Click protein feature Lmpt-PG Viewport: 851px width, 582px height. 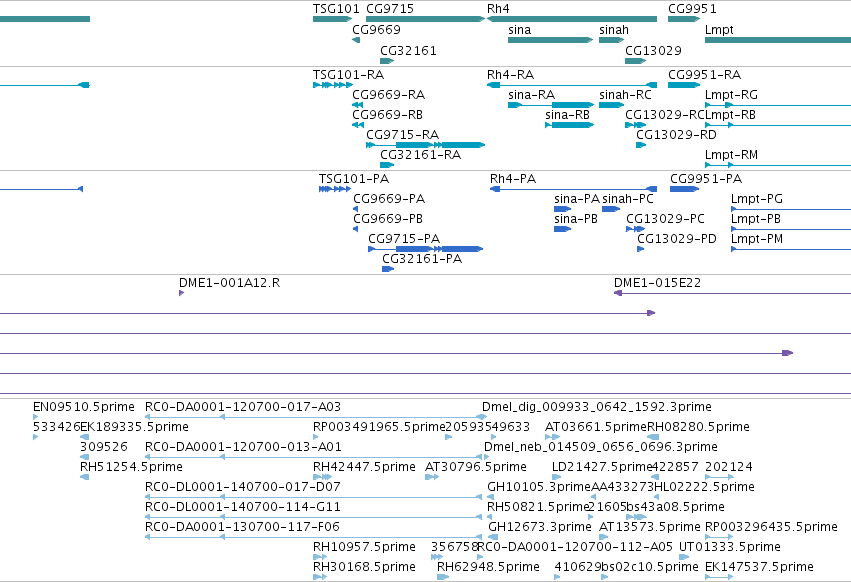click(791, 209)
